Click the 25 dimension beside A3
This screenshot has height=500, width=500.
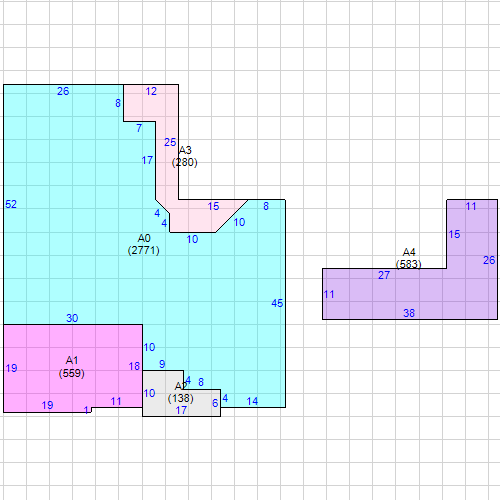click(x=170, y=142)
